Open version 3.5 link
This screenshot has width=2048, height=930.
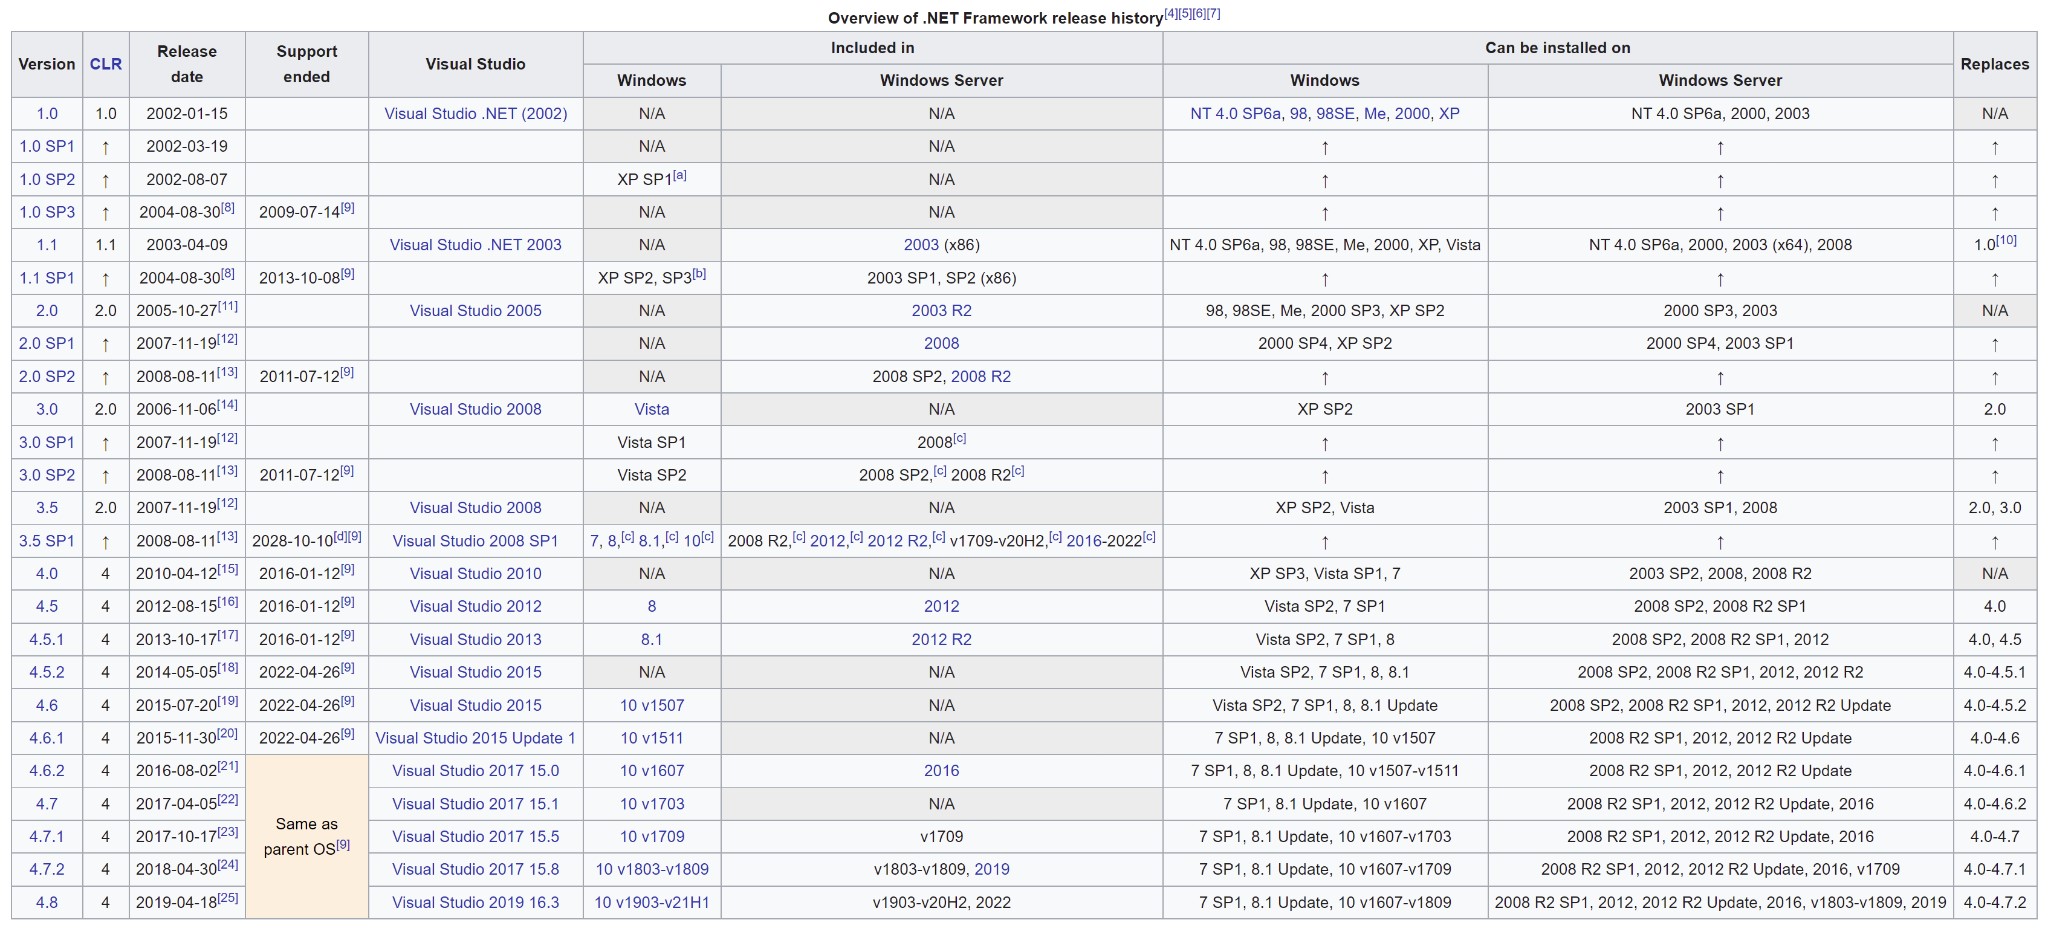(x=47, y=508)
